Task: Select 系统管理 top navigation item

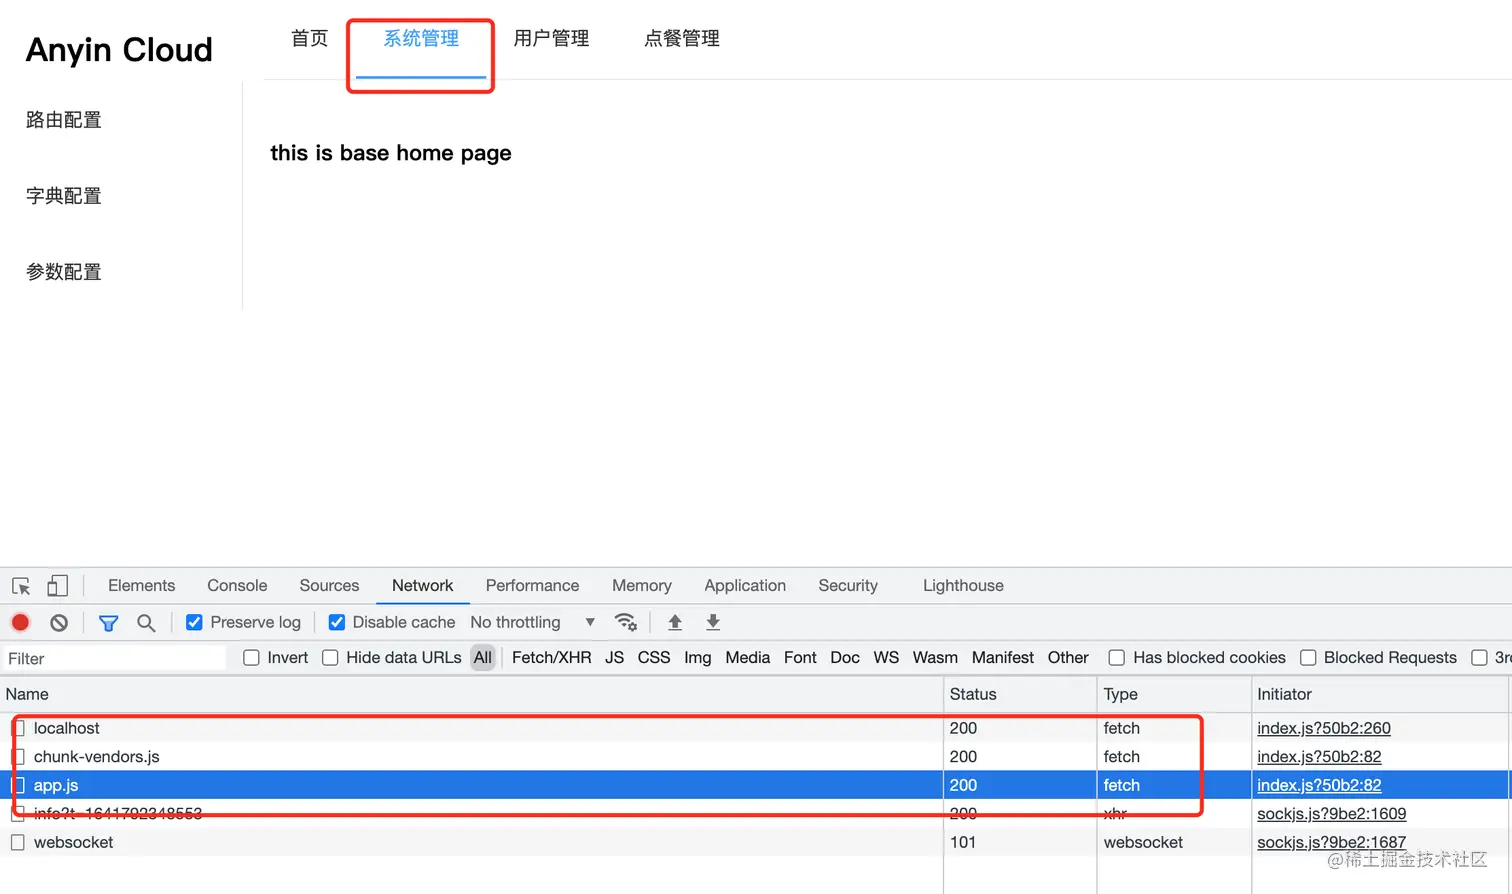Action: click(x=421, y=38)
